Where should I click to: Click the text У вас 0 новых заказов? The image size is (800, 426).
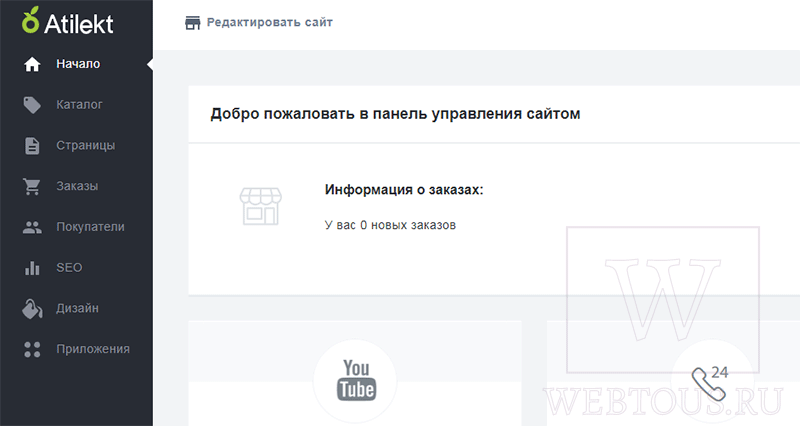click(390, 225)
